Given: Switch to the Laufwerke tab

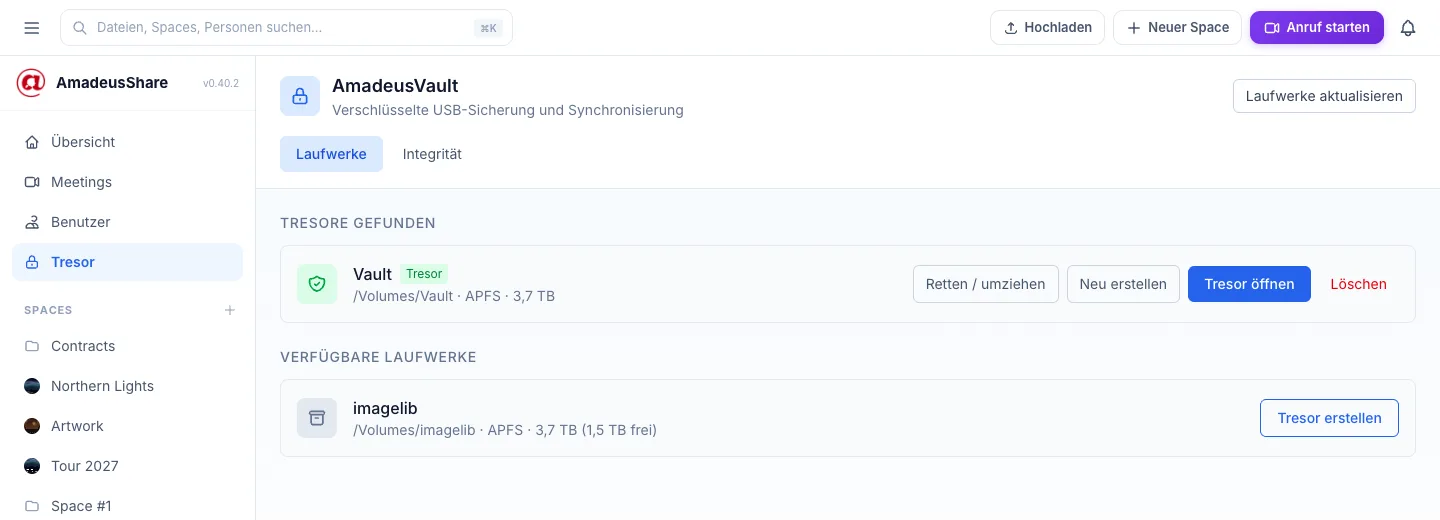Looking at the screenshot, I should point(331,154).
